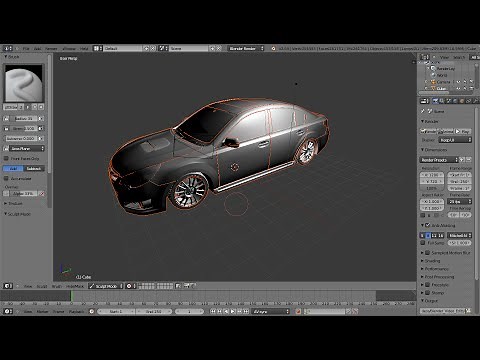
Task: Adjust the brush Strength slider
Action: point(24,128)
